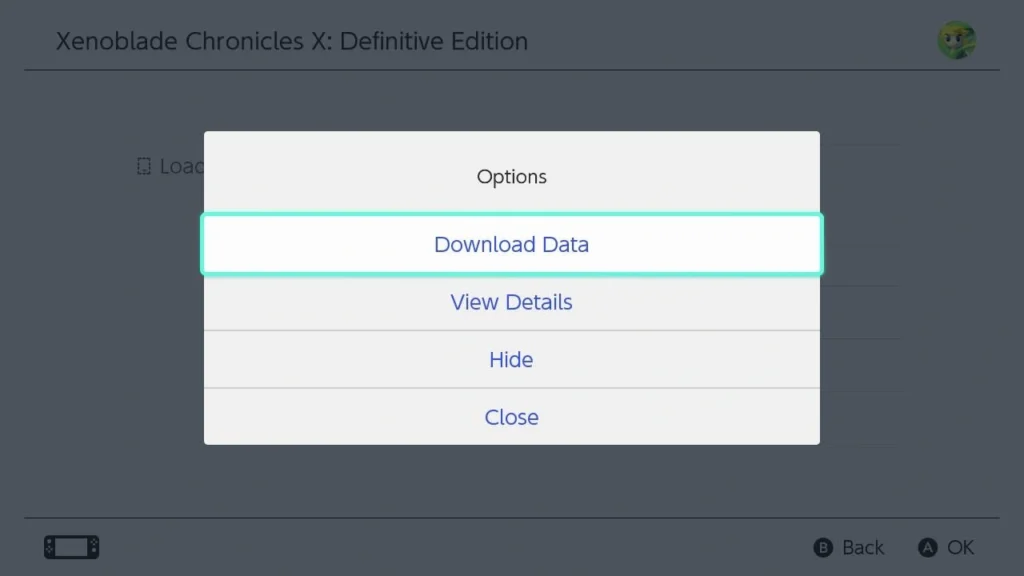Click the divider between Hide and Close
The height and width of the screenshot is (576, 1024).
pos(511,388)
